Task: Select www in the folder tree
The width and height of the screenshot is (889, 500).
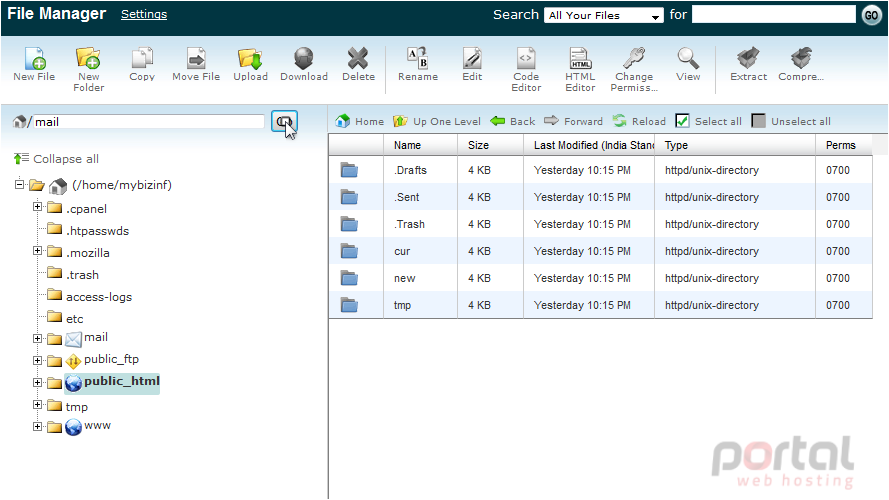Action: [97, 425]
